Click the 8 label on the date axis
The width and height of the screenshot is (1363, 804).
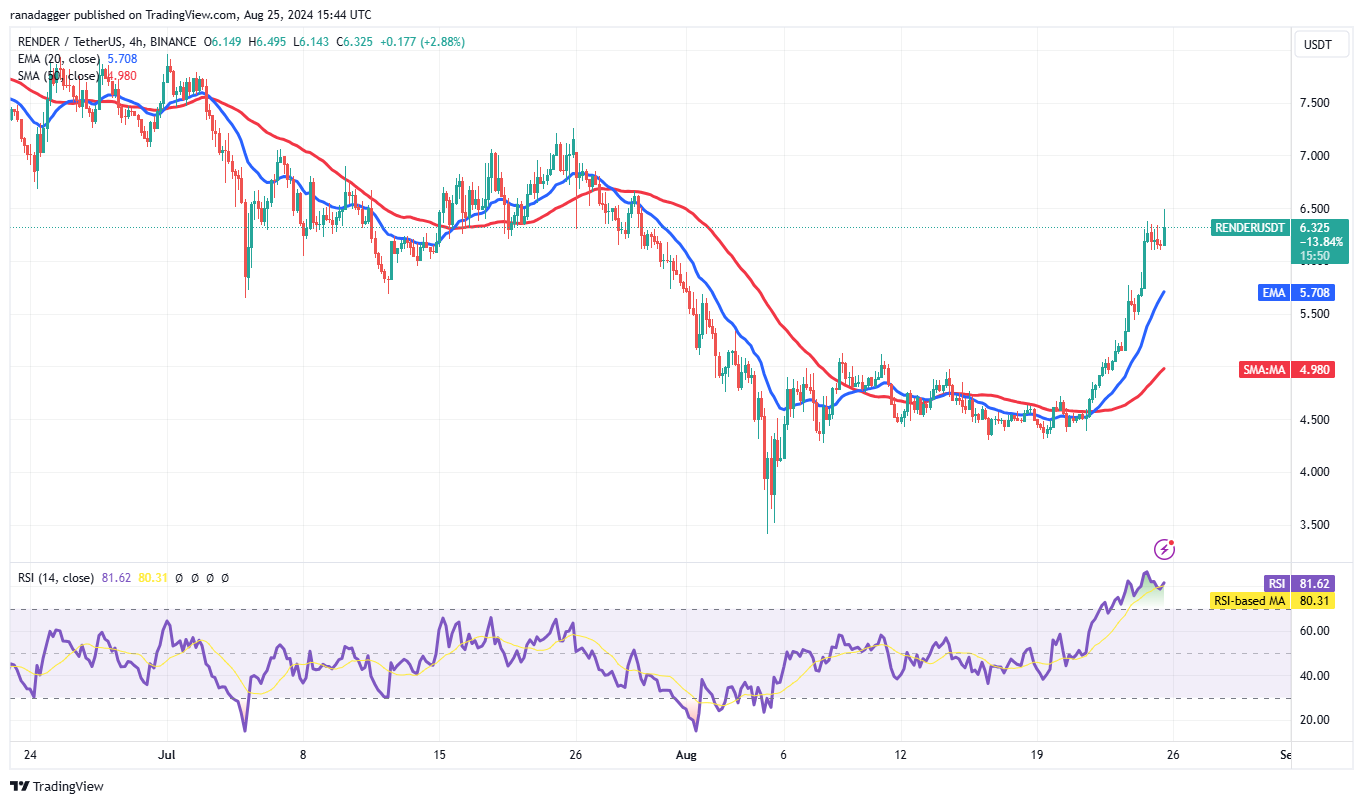click(302, 755)
